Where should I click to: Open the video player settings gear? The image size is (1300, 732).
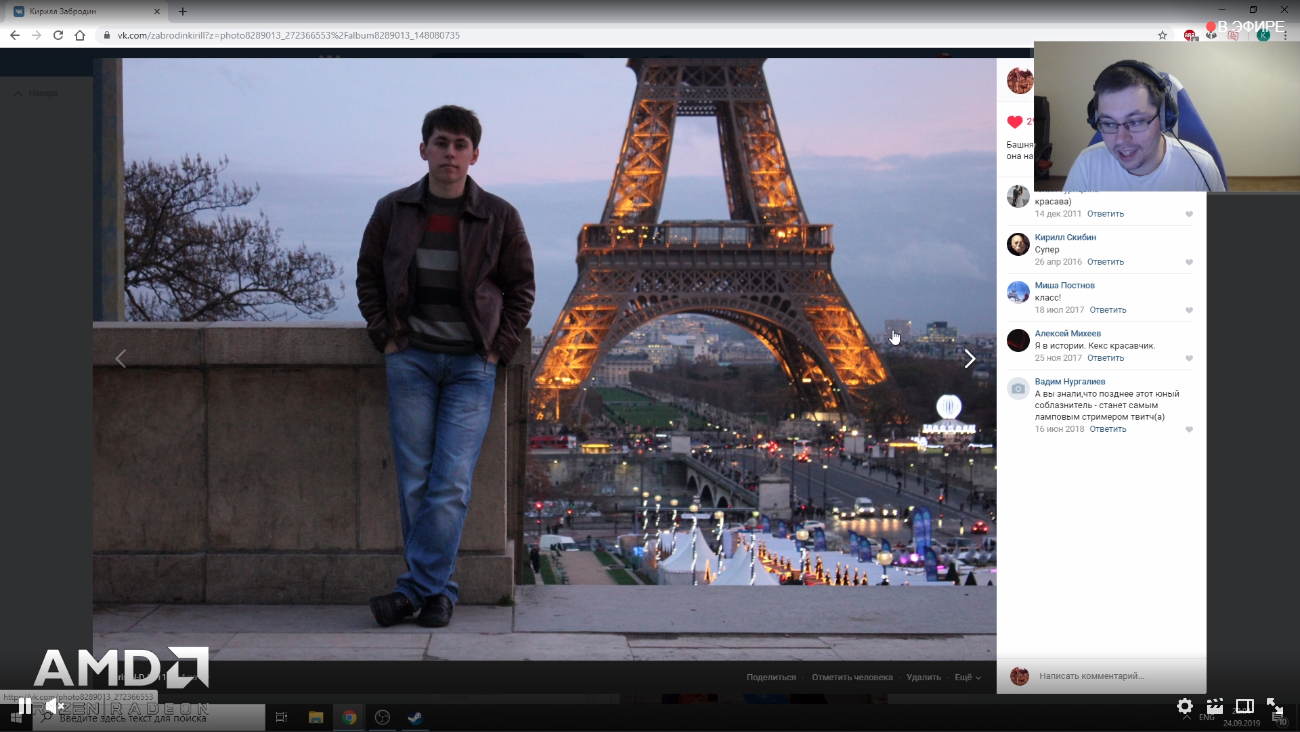[1185, 706]
